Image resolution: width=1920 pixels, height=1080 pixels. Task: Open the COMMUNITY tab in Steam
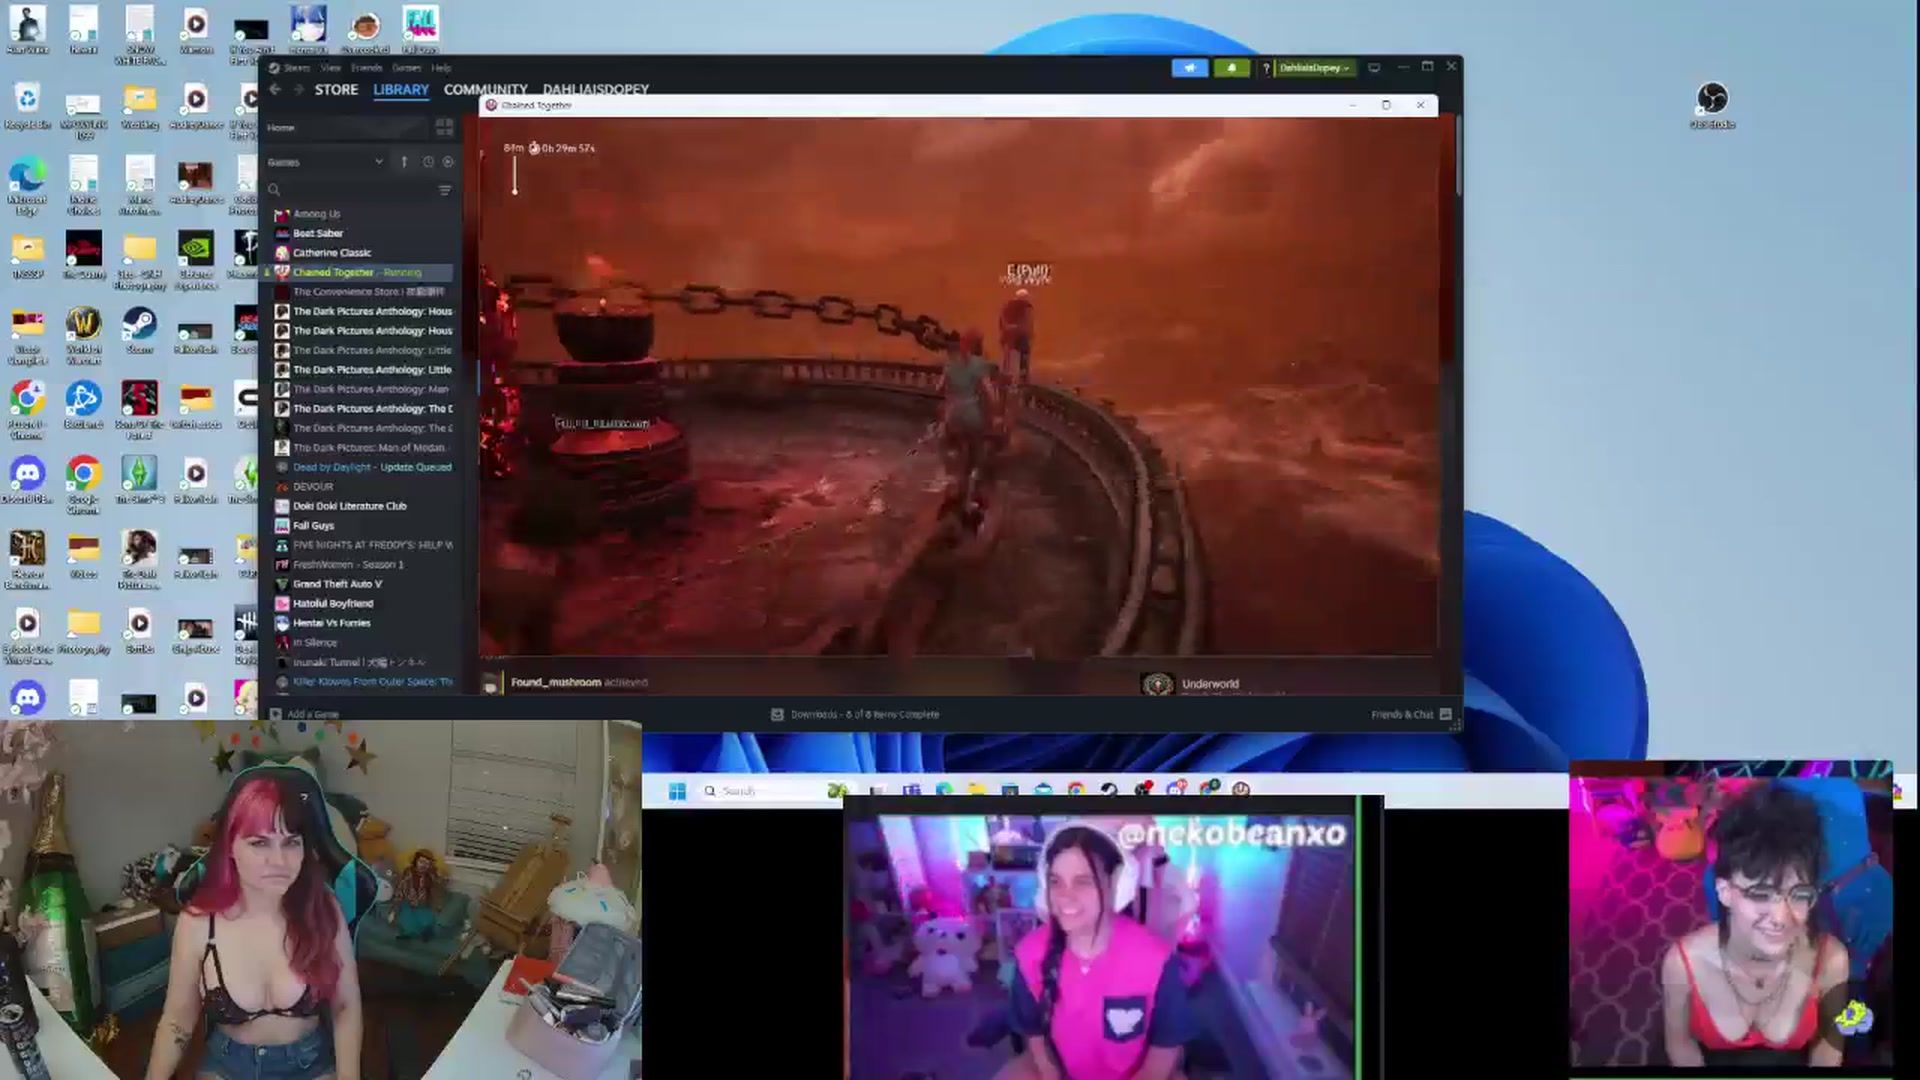tap(485, 89)
